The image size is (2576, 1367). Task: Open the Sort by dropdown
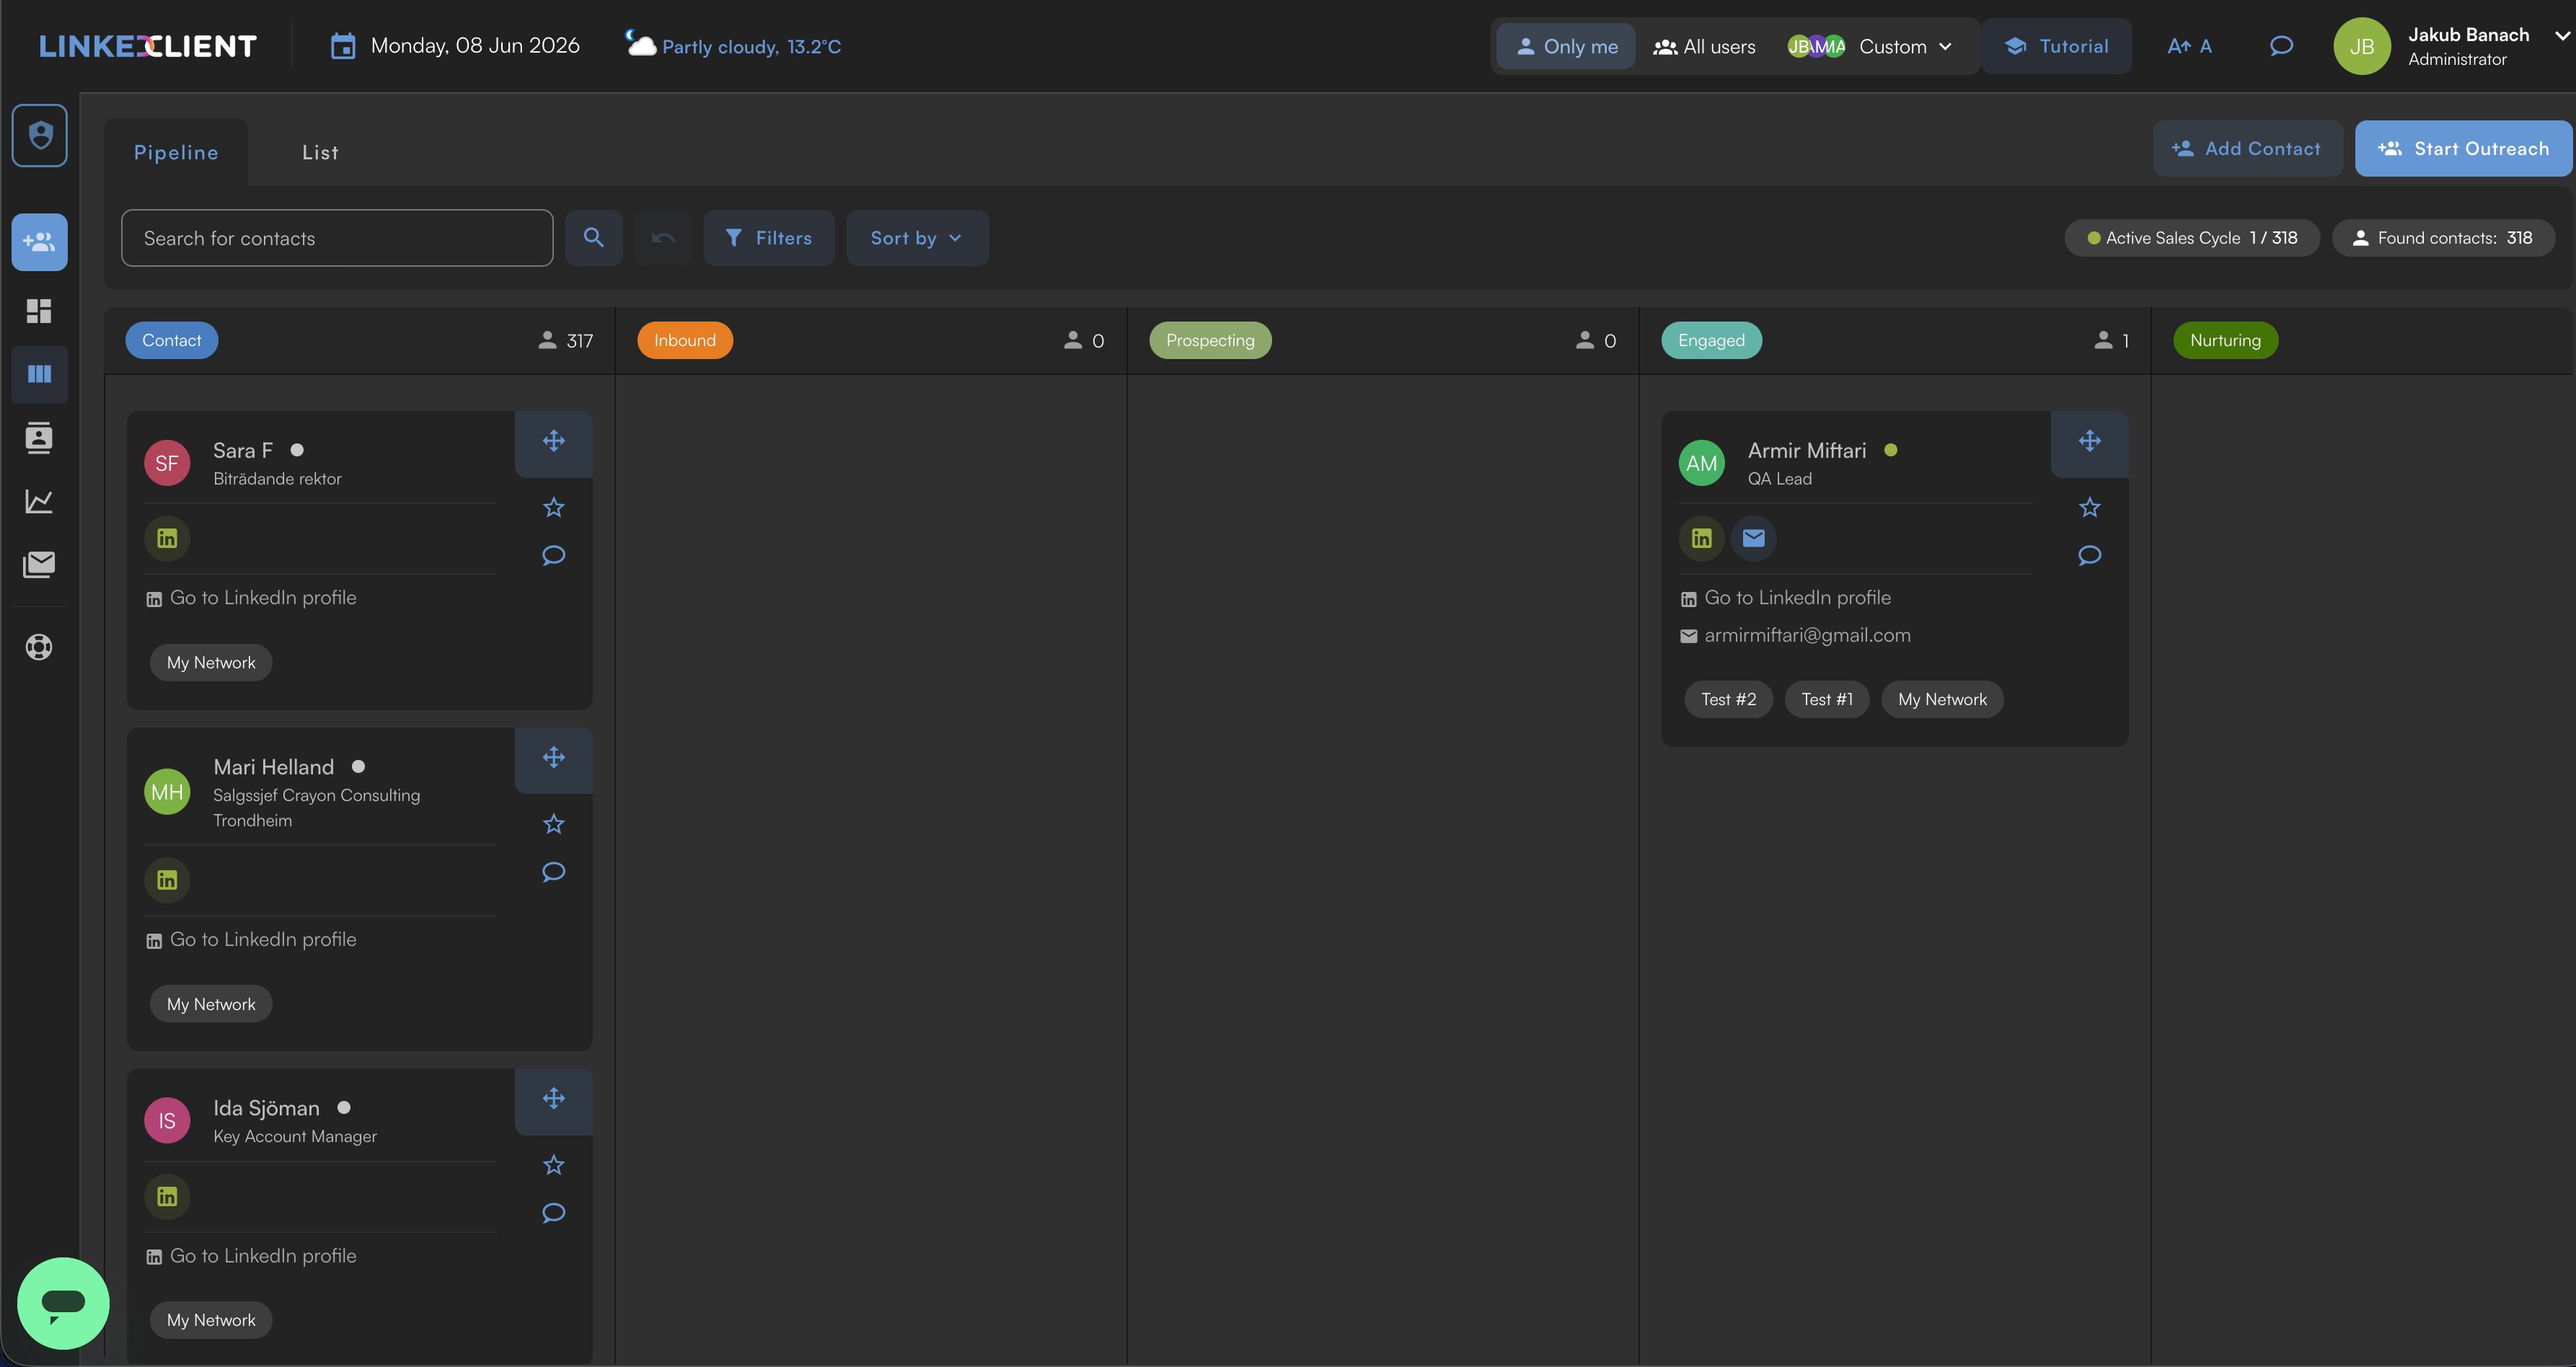point(917,238)
